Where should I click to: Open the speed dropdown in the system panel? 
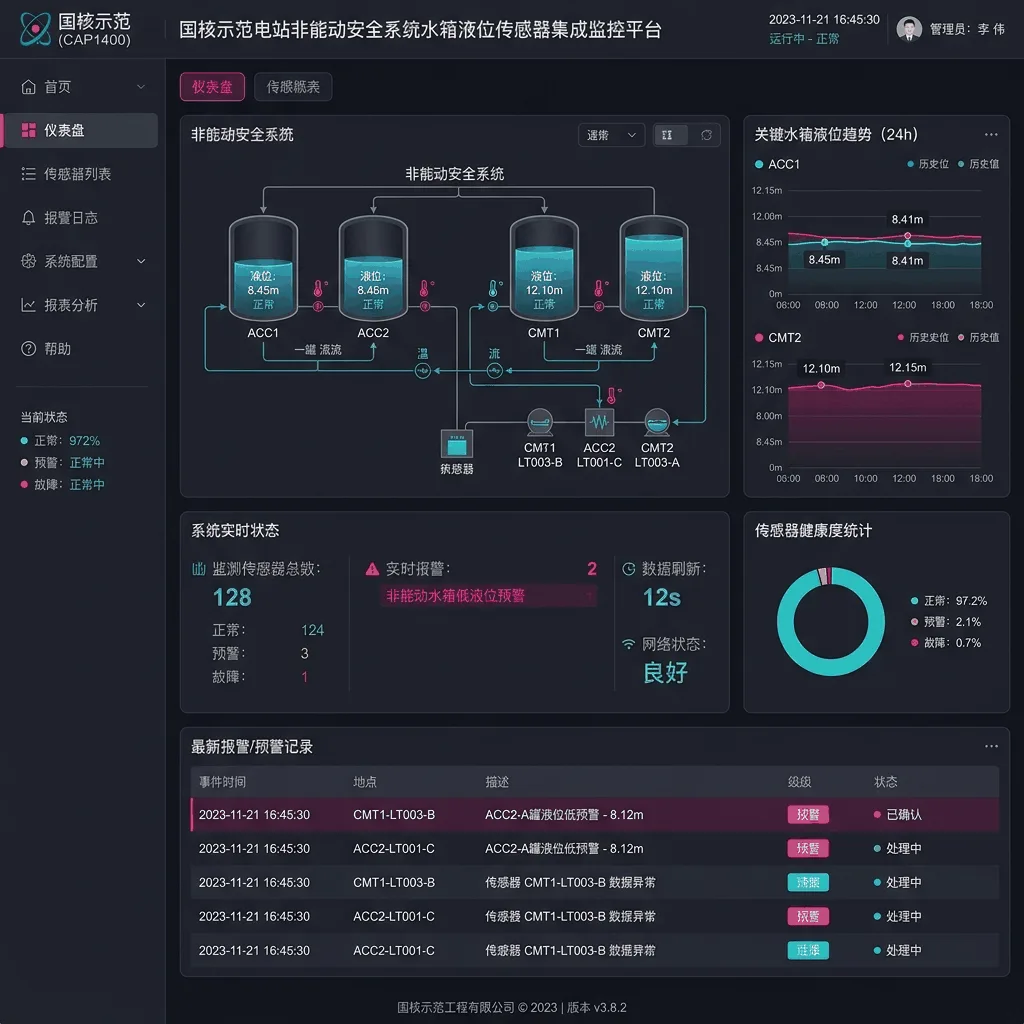point(611,135)
